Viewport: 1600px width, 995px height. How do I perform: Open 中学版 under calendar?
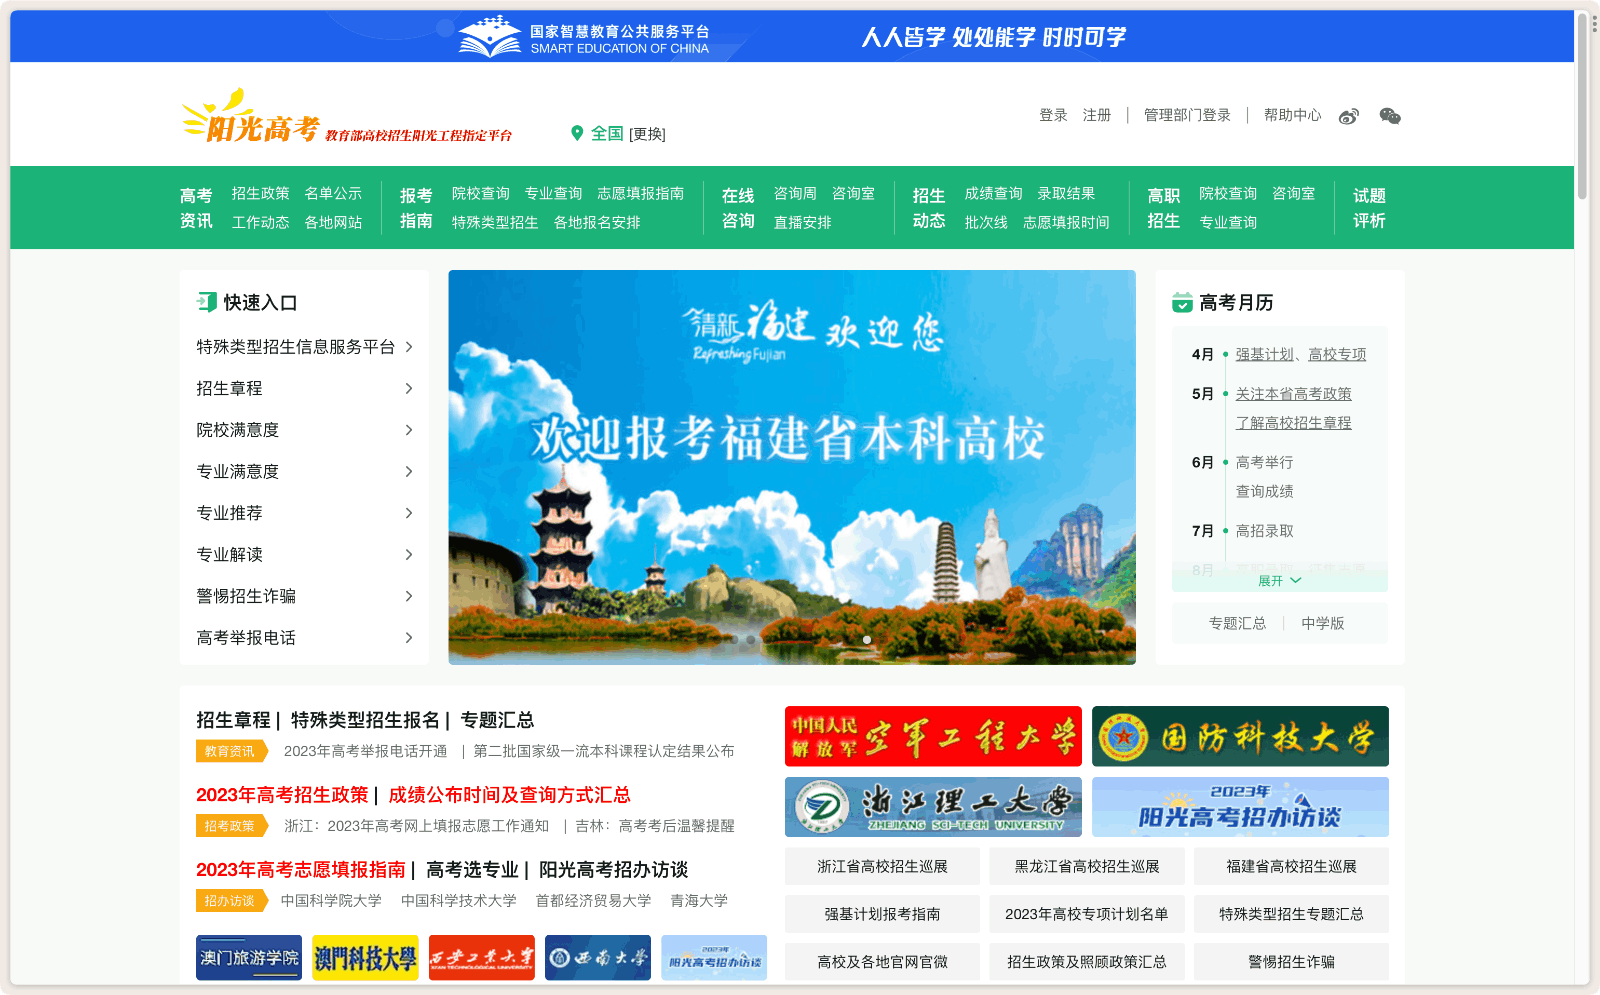point(1323,623)
